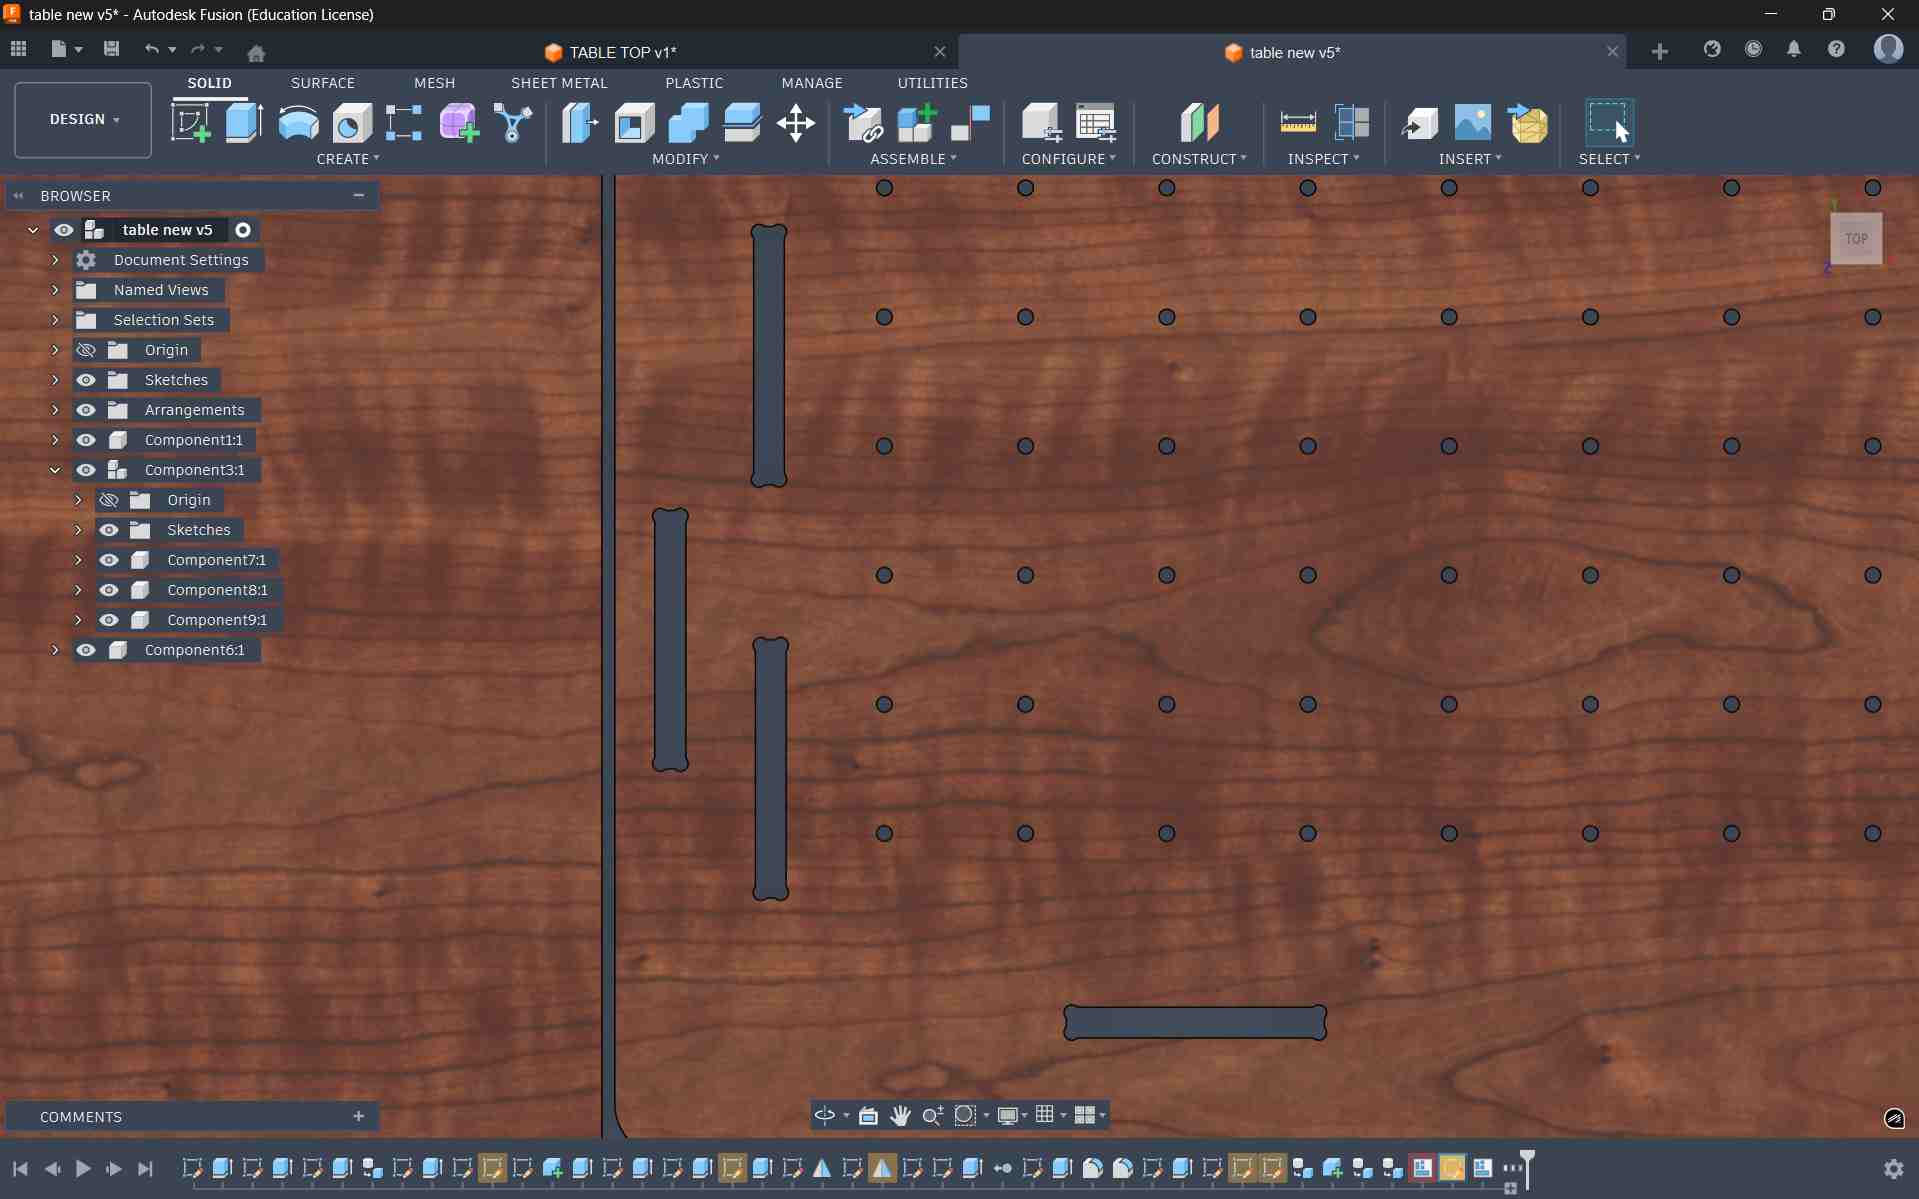Select the Measure tool
This screenshot has width=1919, height=1199.
[x=1298, y=123]
